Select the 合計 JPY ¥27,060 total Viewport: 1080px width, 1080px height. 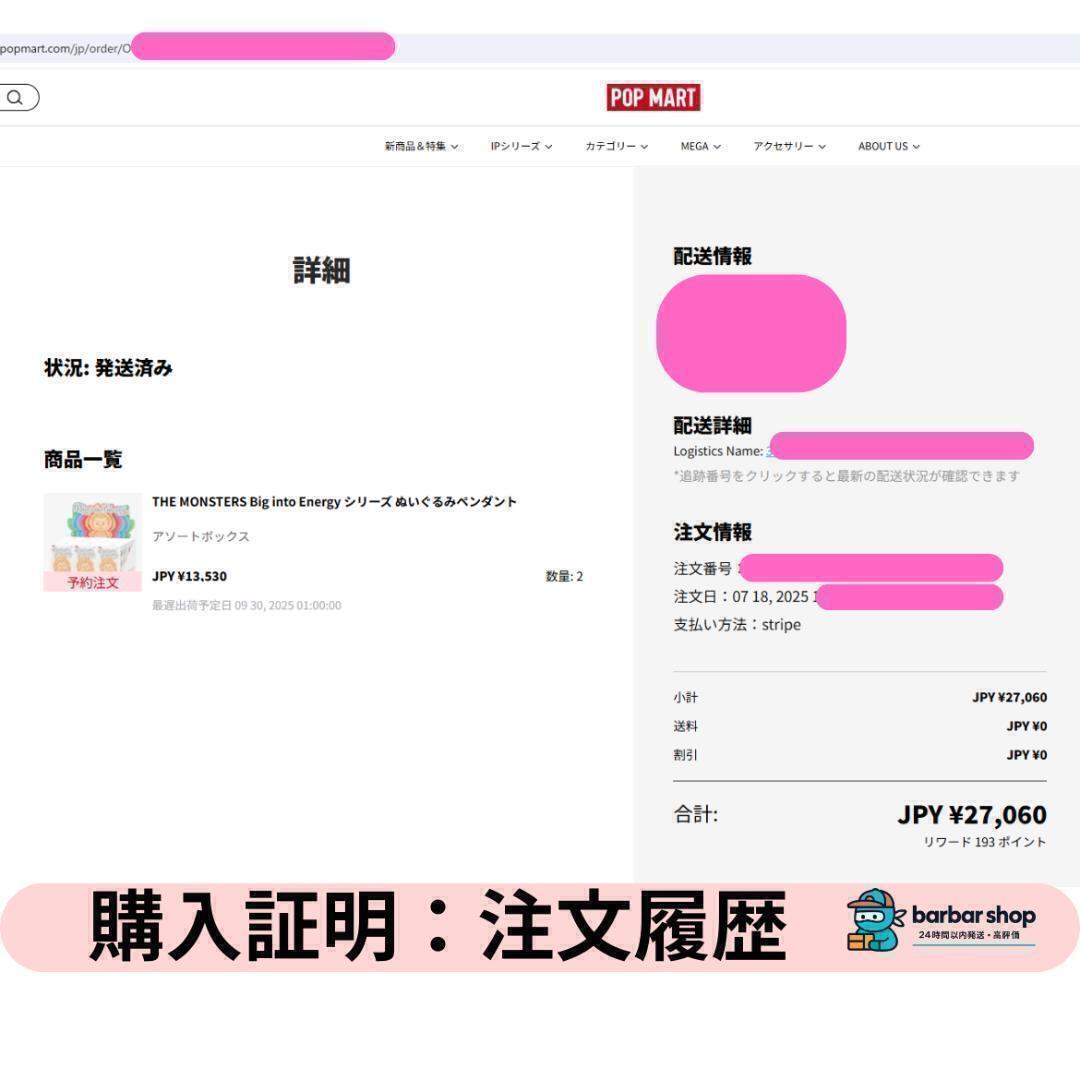[972, 815]
